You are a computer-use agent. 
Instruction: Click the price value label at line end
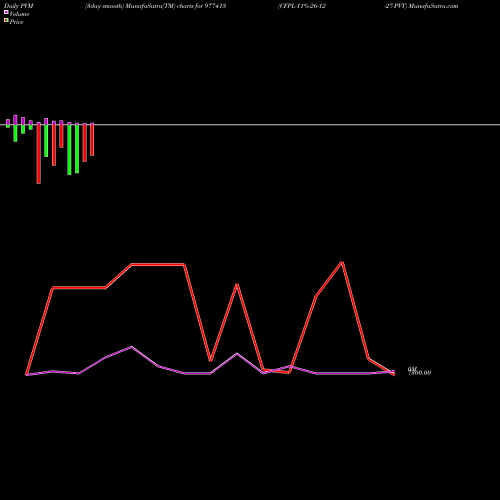coord(420,373)
